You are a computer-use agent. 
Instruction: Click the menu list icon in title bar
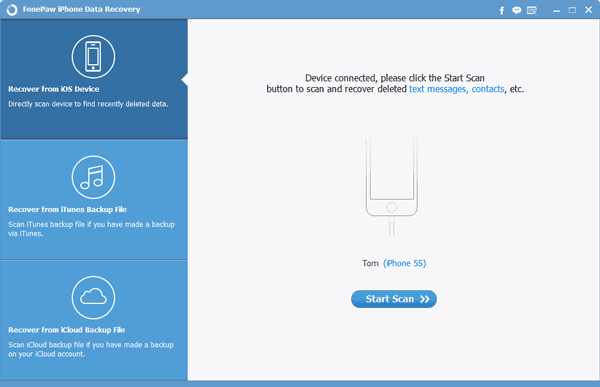pos(532,10)
